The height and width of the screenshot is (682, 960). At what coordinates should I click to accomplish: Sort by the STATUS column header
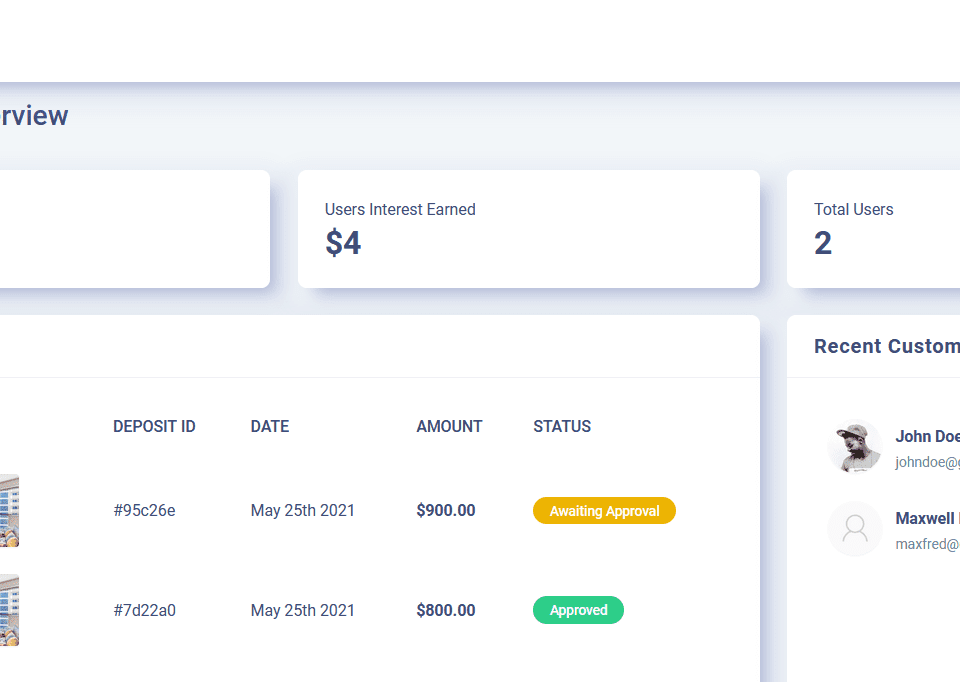[561, 426]
